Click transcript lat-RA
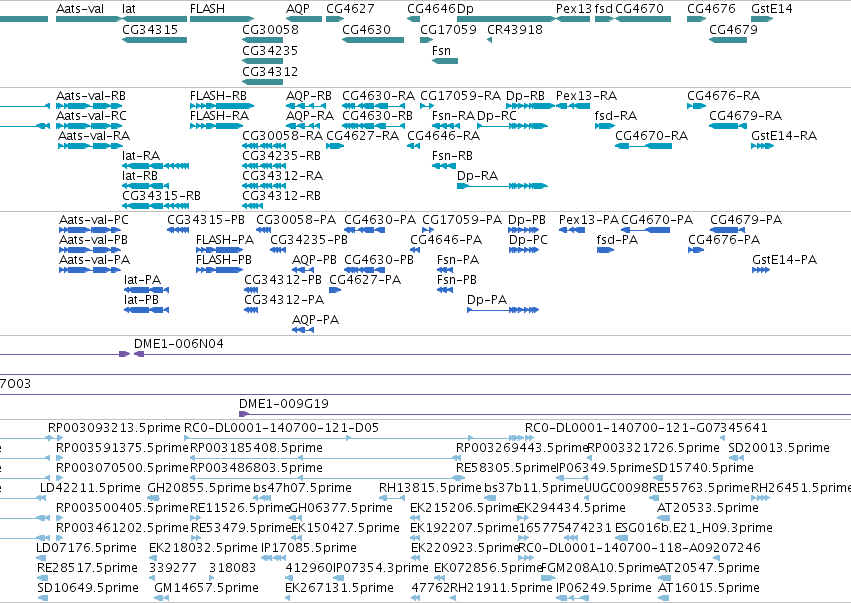 pyautogui.click(x=141, y=156)
